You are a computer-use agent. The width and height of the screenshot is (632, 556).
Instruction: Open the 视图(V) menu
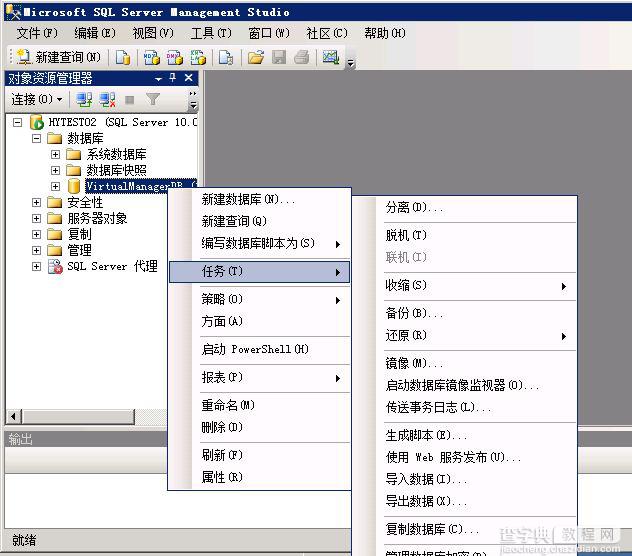pos(153,33)
